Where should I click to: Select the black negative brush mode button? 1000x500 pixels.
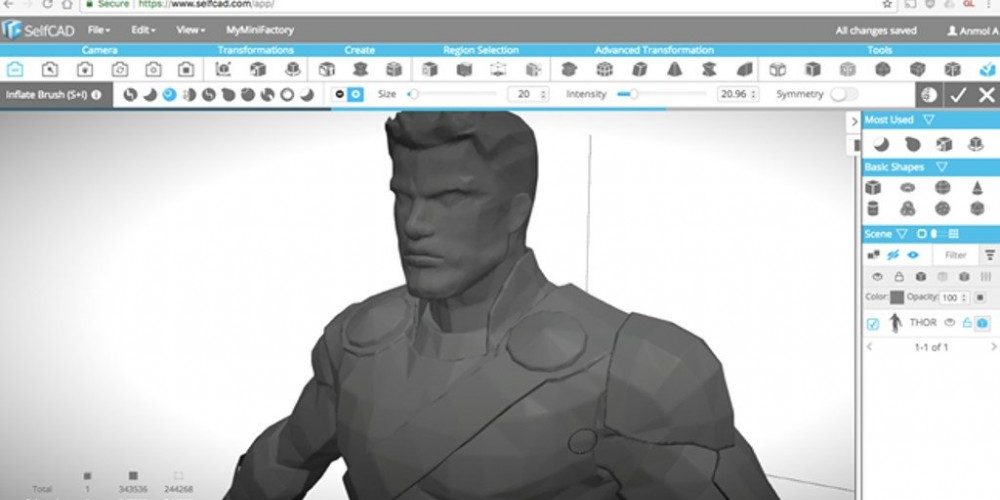(339, 94)
